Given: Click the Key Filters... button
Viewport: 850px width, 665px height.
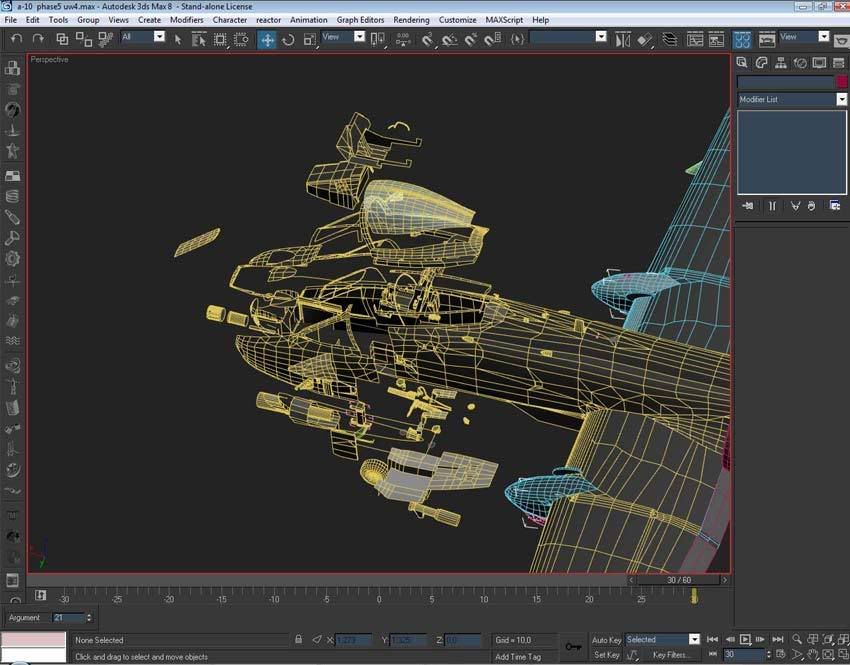Looking at the screenshot, I should coord(670,655).
